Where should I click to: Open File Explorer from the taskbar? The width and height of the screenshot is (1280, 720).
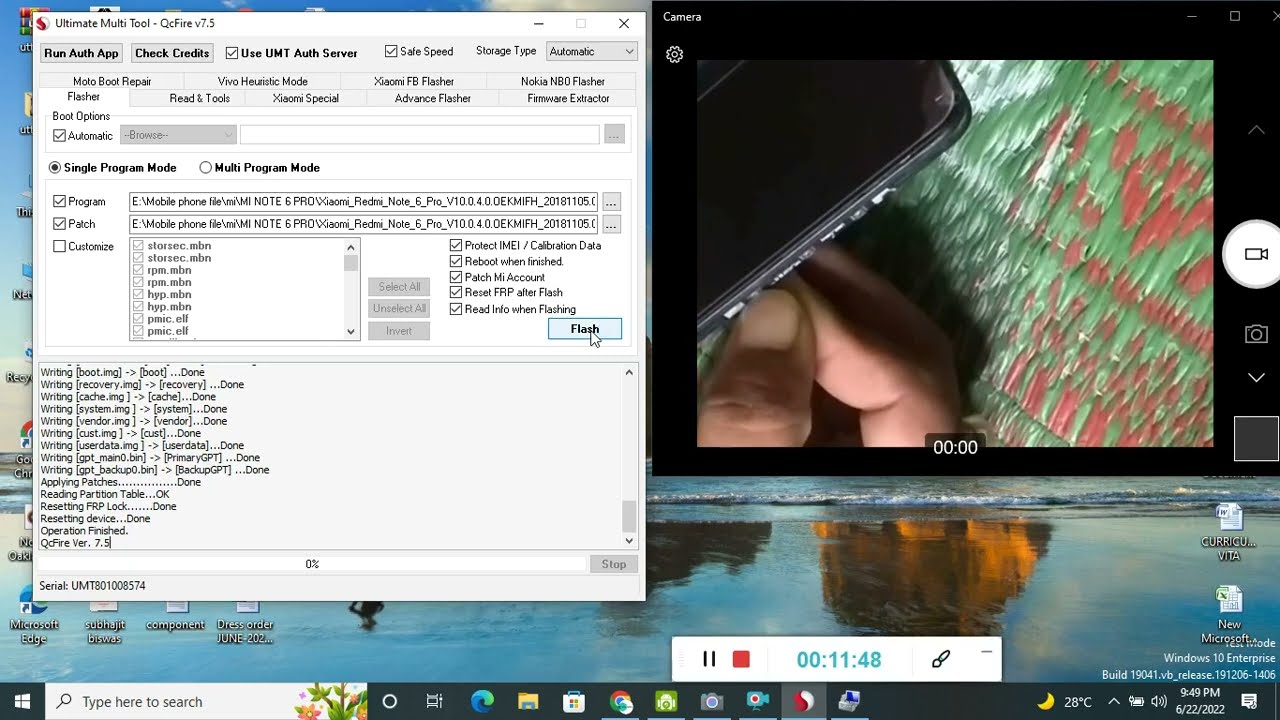pos(528,701)
